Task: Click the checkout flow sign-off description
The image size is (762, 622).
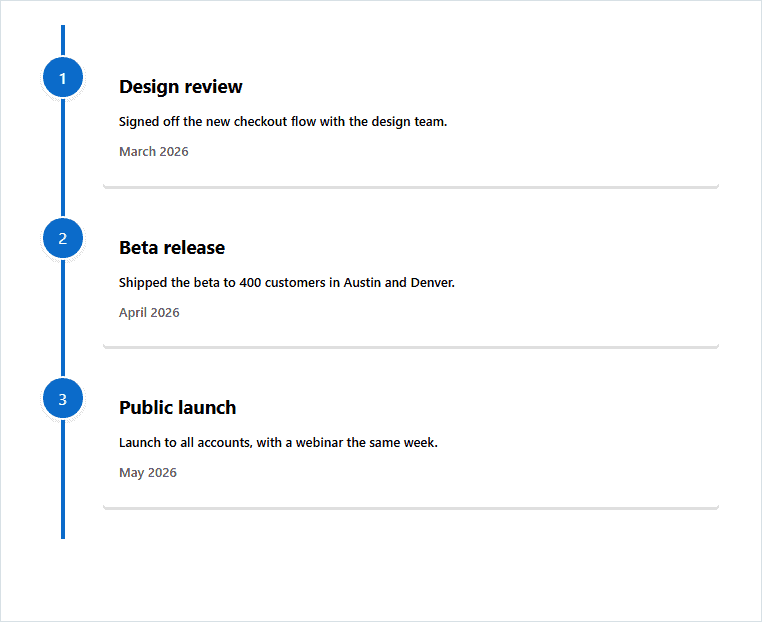Action: pyautogui.click(x=283, y=121)
